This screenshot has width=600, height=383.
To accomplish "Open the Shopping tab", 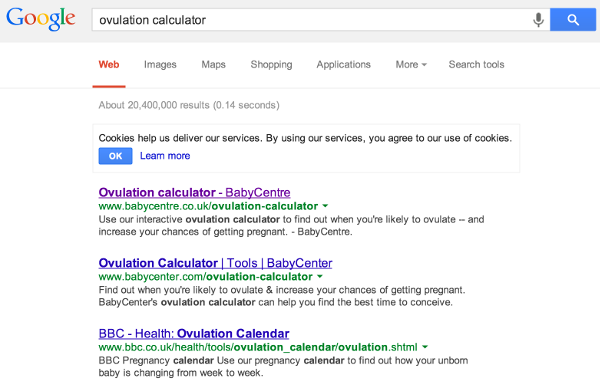I will tap(271, 65).
